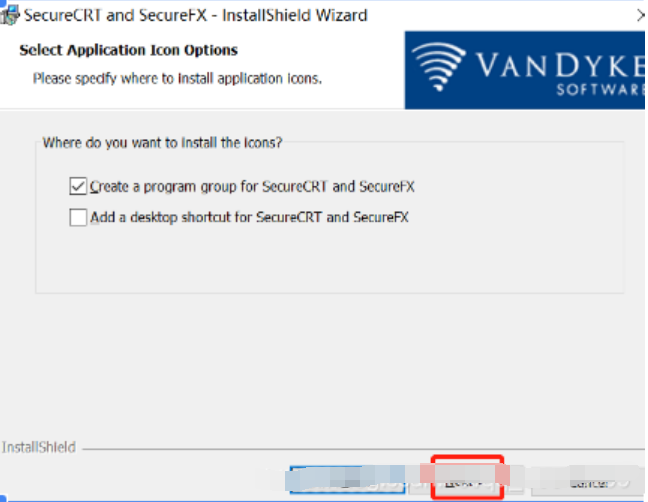The height and width of the screenshot is (502, 648).
Task: Click the VanDyke Software banner text
Action: click(560, 74)
